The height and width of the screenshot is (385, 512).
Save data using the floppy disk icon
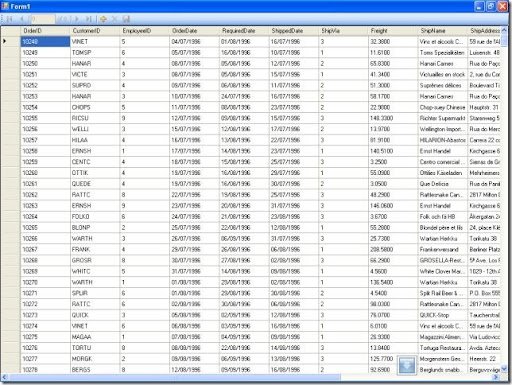coord(126,19)
